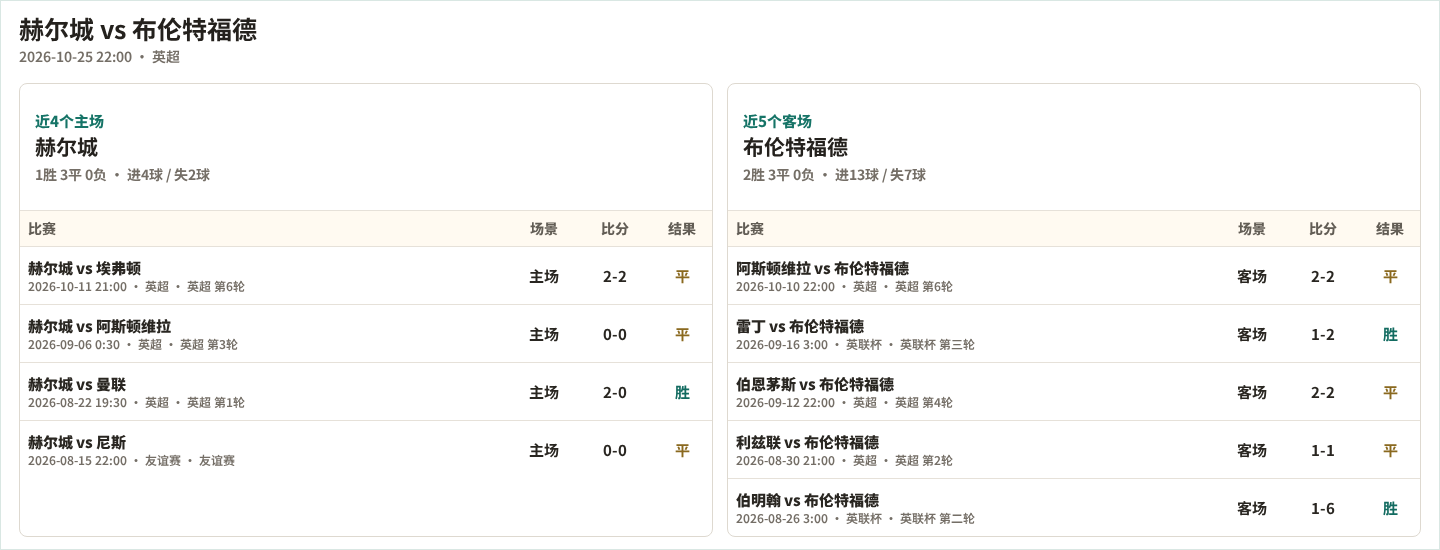
Task: Click the match date 2026-10-25 22:00
Action: 75,57
